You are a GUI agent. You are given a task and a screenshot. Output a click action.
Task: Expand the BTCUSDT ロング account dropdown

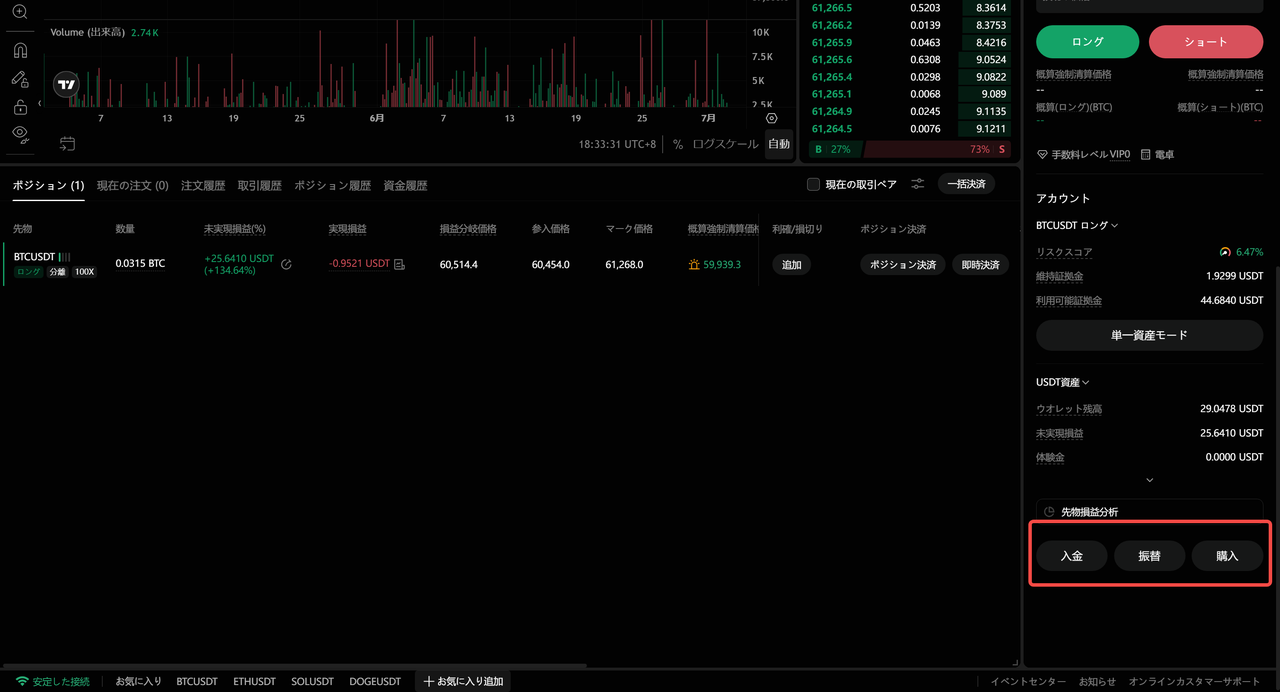(1077, 225)
